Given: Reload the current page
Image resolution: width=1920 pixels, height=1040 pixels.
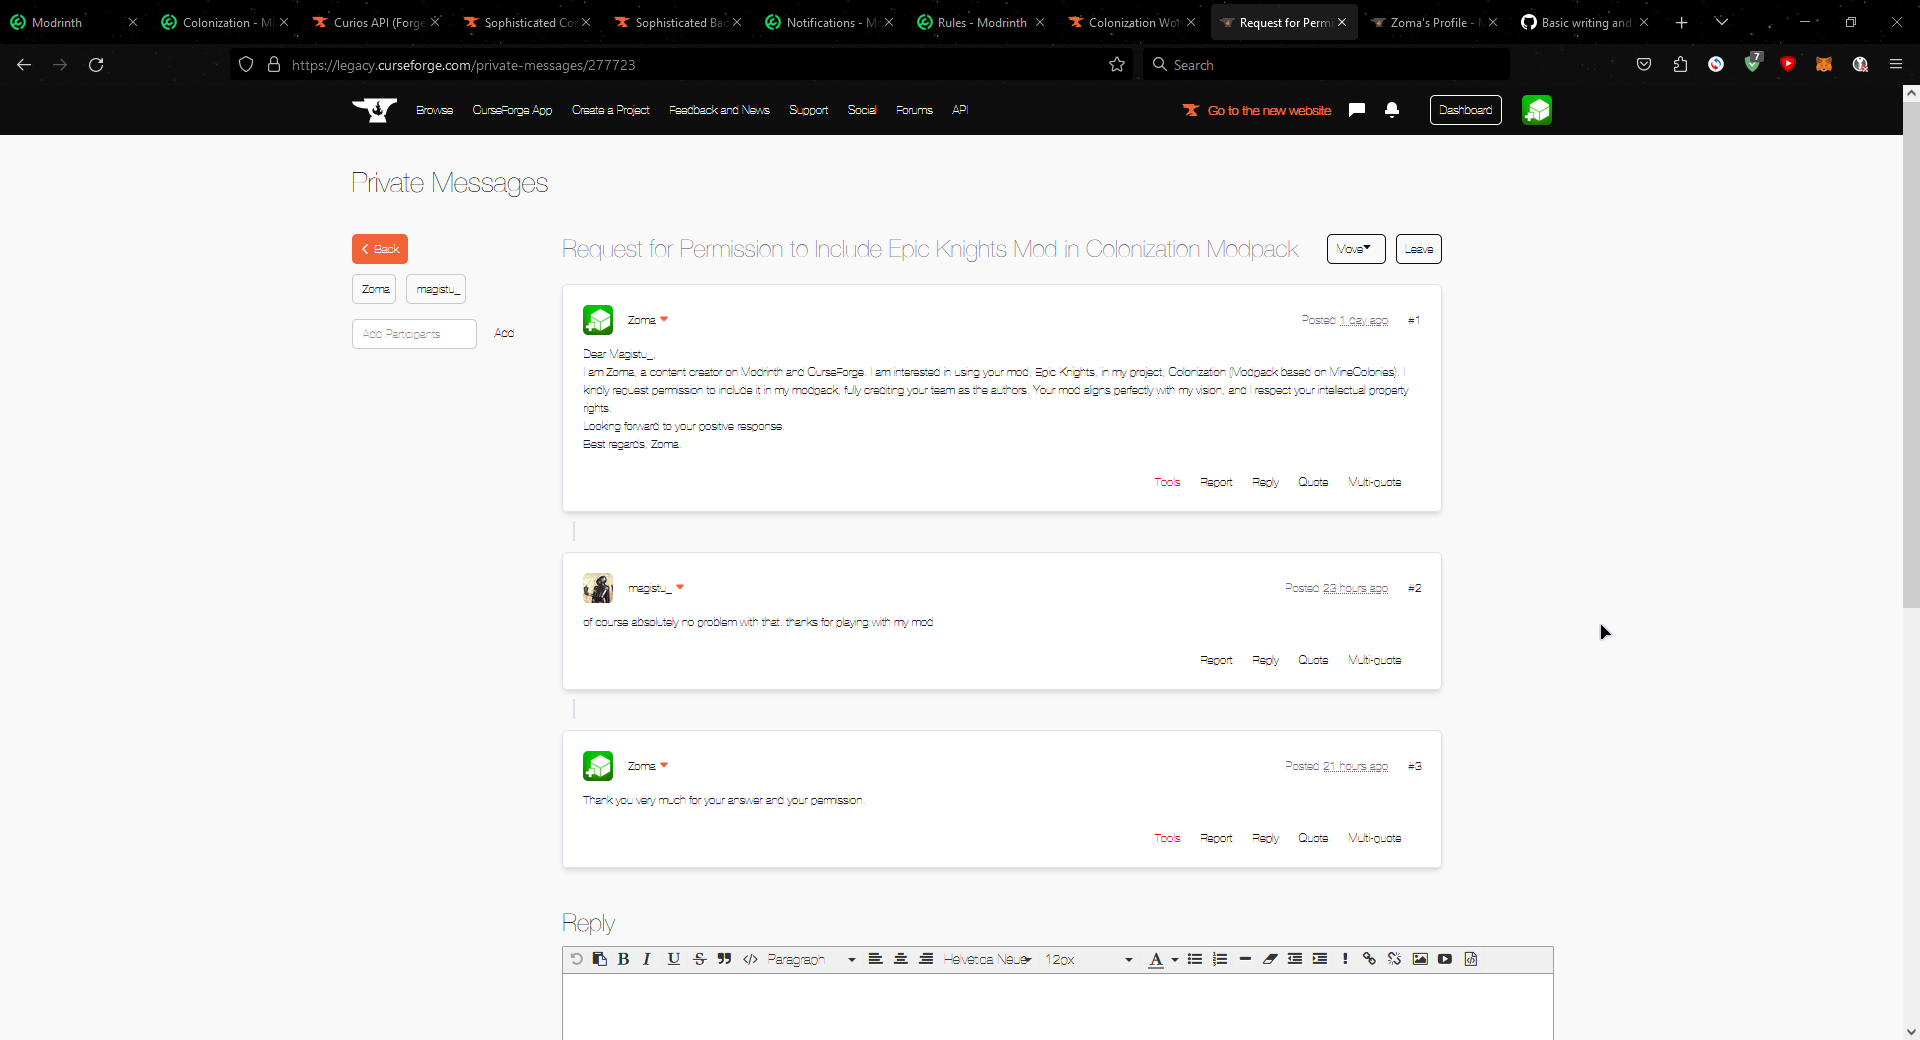Looking at the screenshot, I should [x=96, y=65].
